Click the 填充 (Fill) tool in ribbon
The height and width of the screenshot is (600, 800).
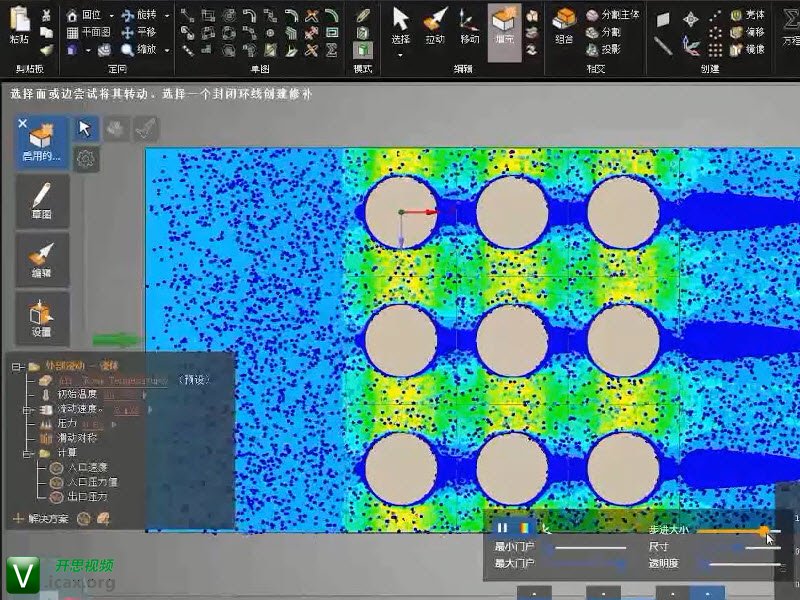505,27
